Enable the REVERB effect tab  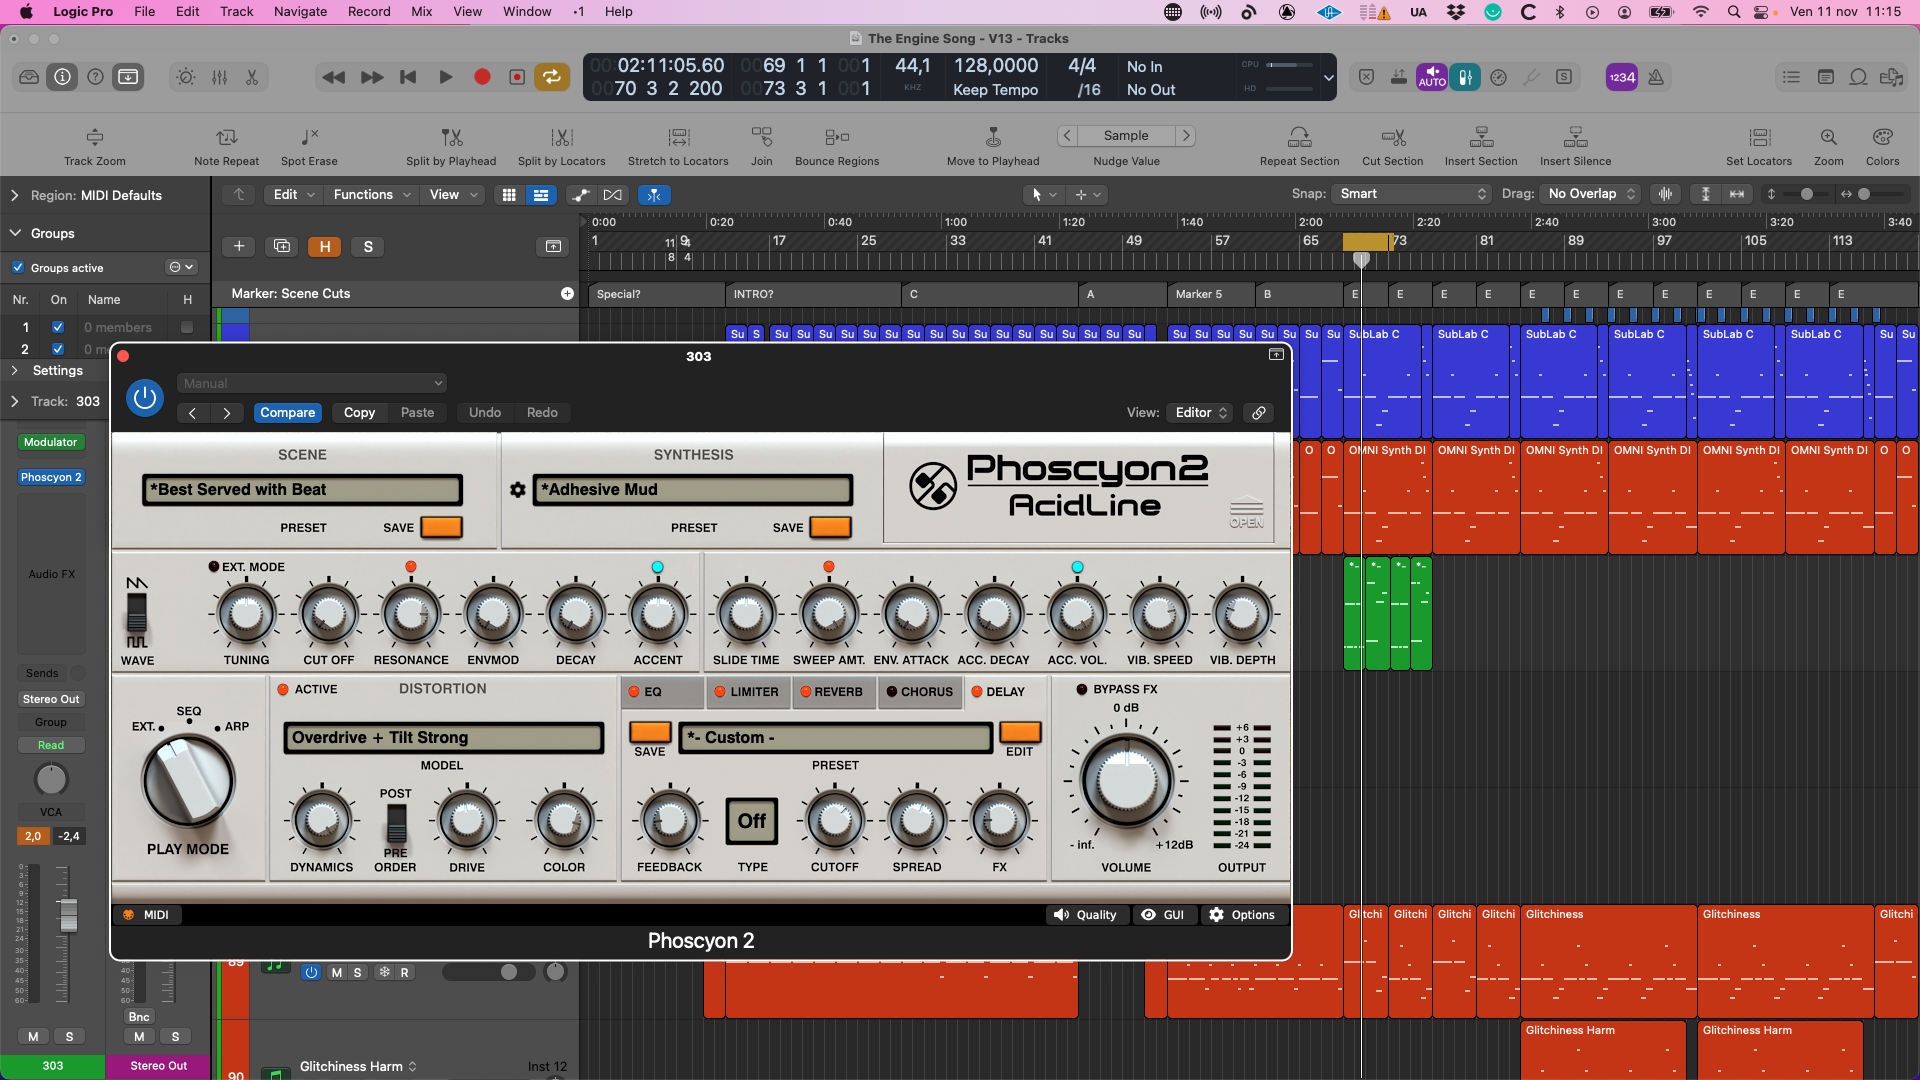(832, 692)
